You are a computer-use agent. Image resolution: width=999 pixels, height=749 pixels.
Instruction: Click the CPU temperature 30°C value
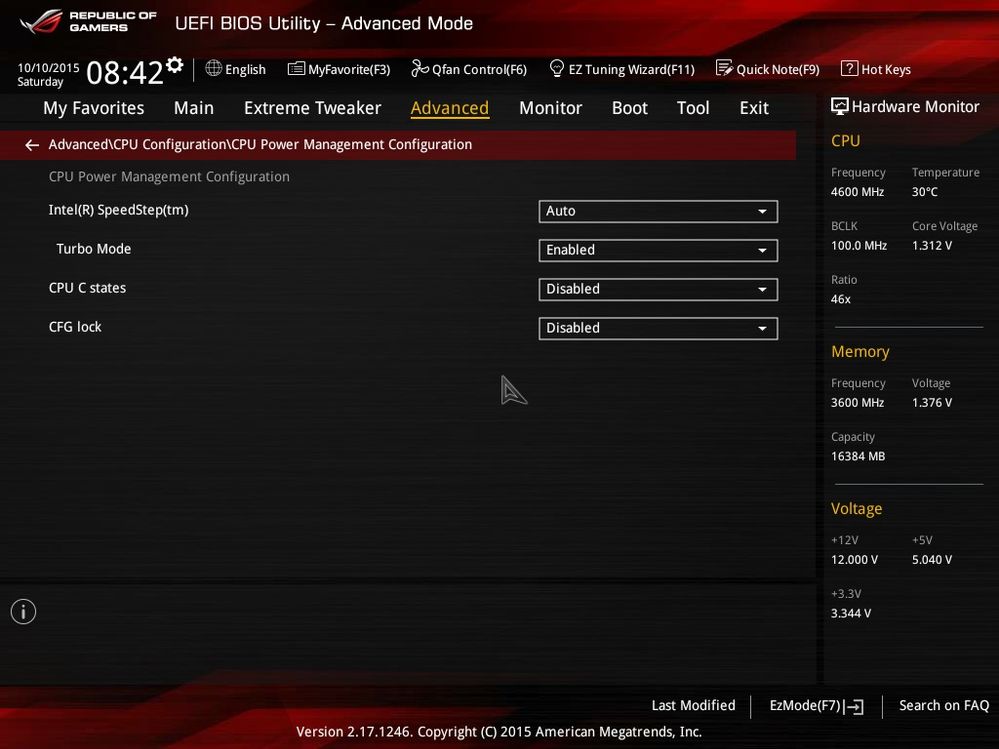(x=924, y=192)
